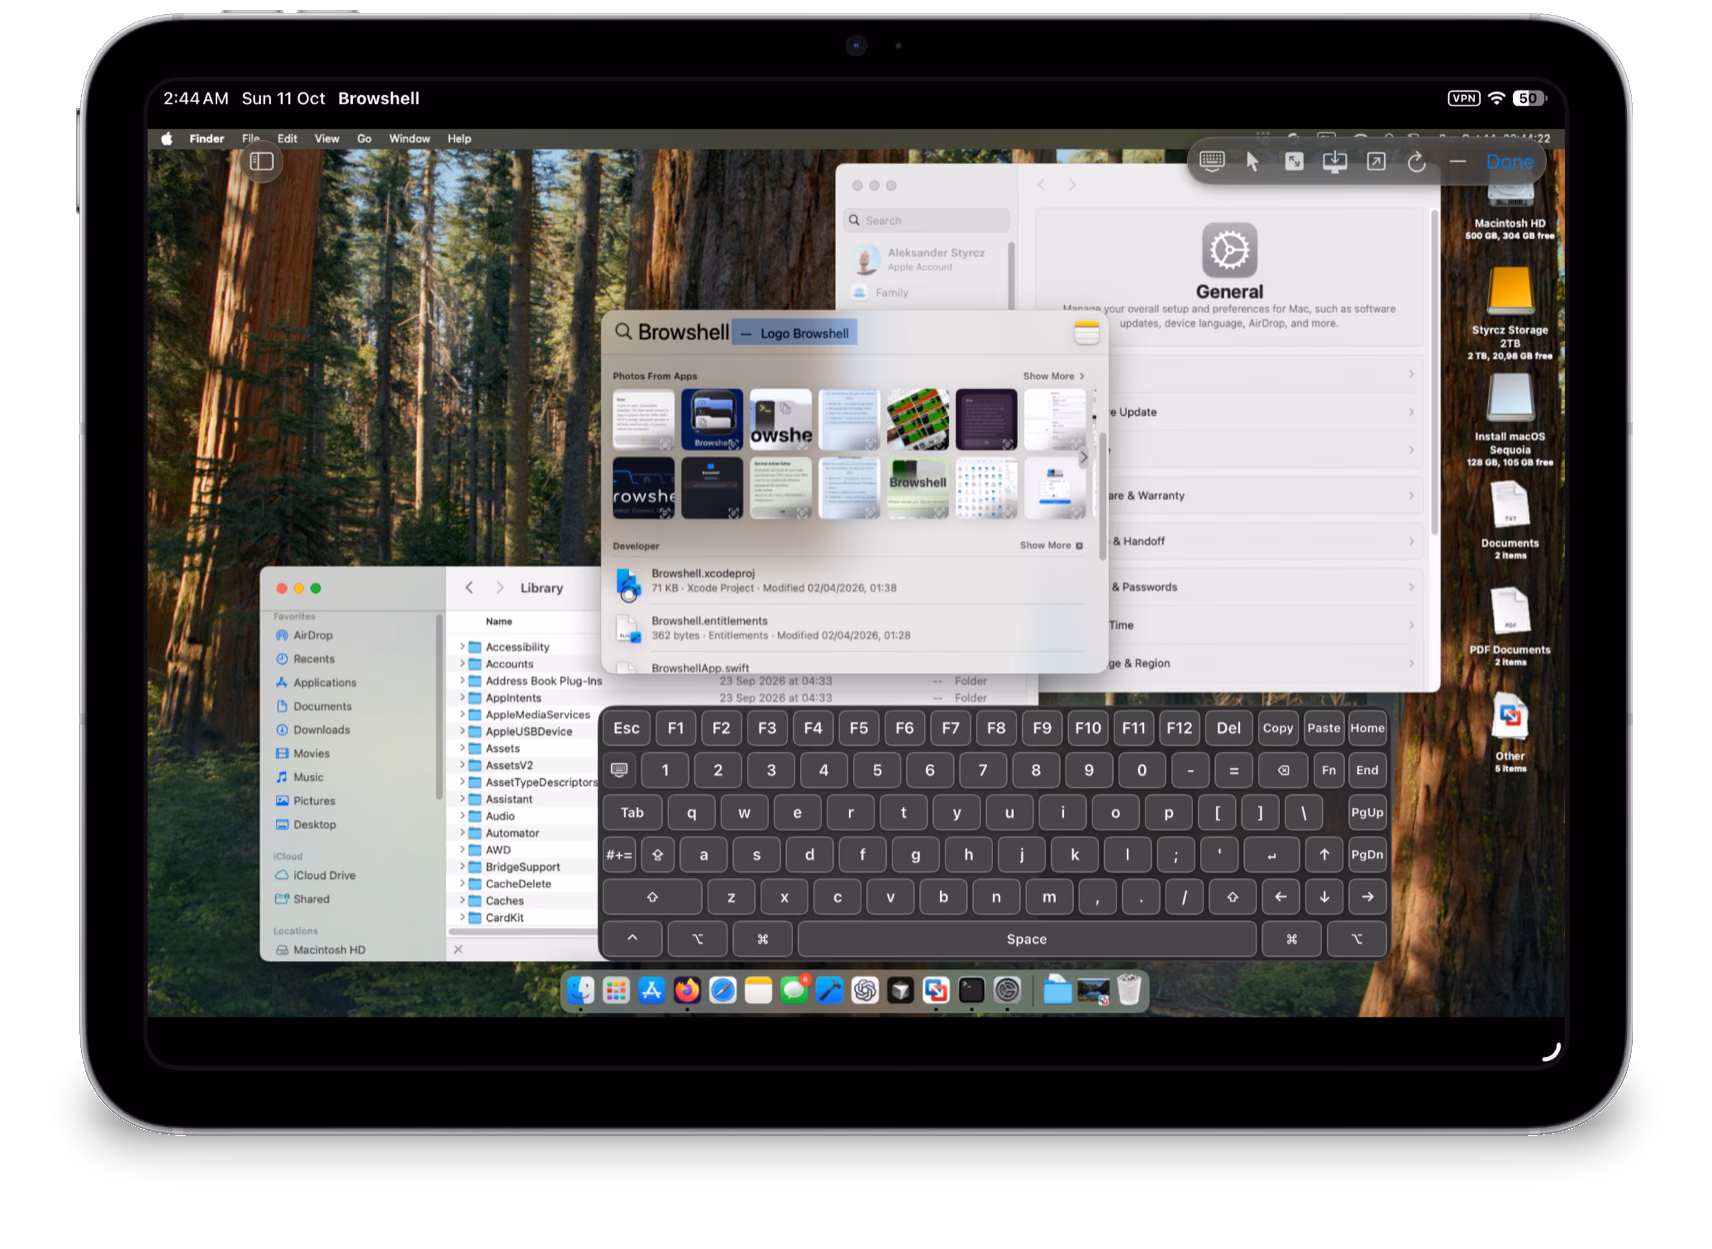Launch Terminal from the Dock
The height and width of the screenshot is (1249, 1712).
pos(971,990)
